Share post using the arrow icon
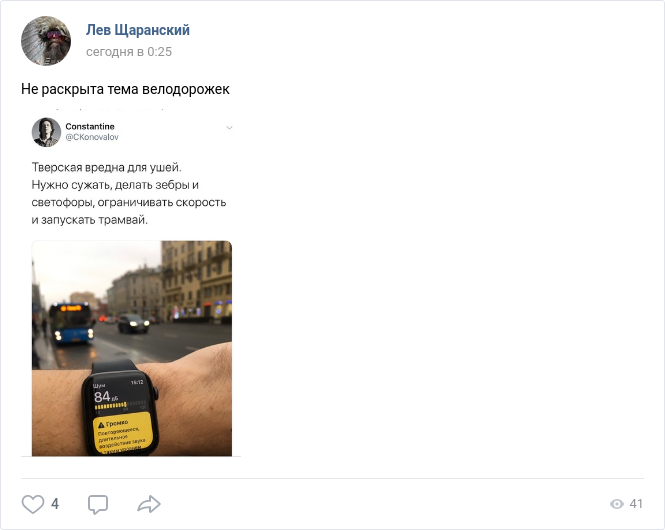Image resolution: width=665 pixels, height=530 pixels. pyautogui.click(x=149, y=504)
